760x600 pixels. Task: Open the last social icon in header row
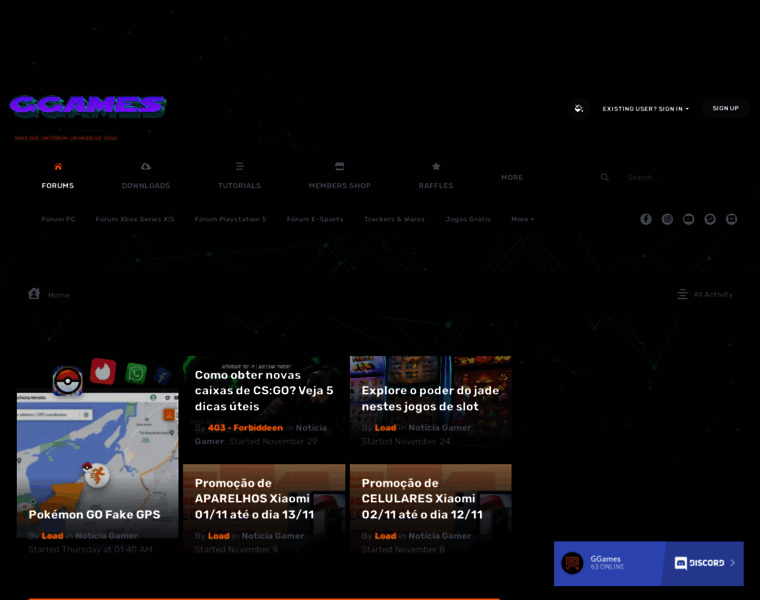731,219
